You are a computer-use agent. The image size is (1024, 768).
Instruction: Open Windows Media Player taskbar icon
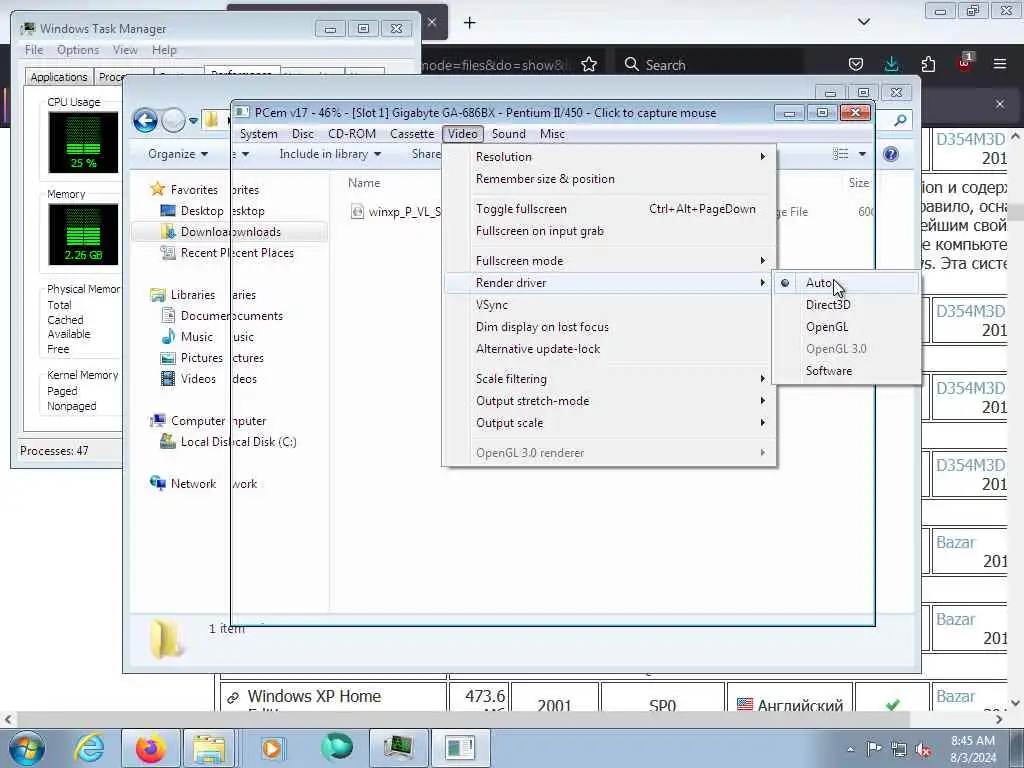[x=272, y=748]
